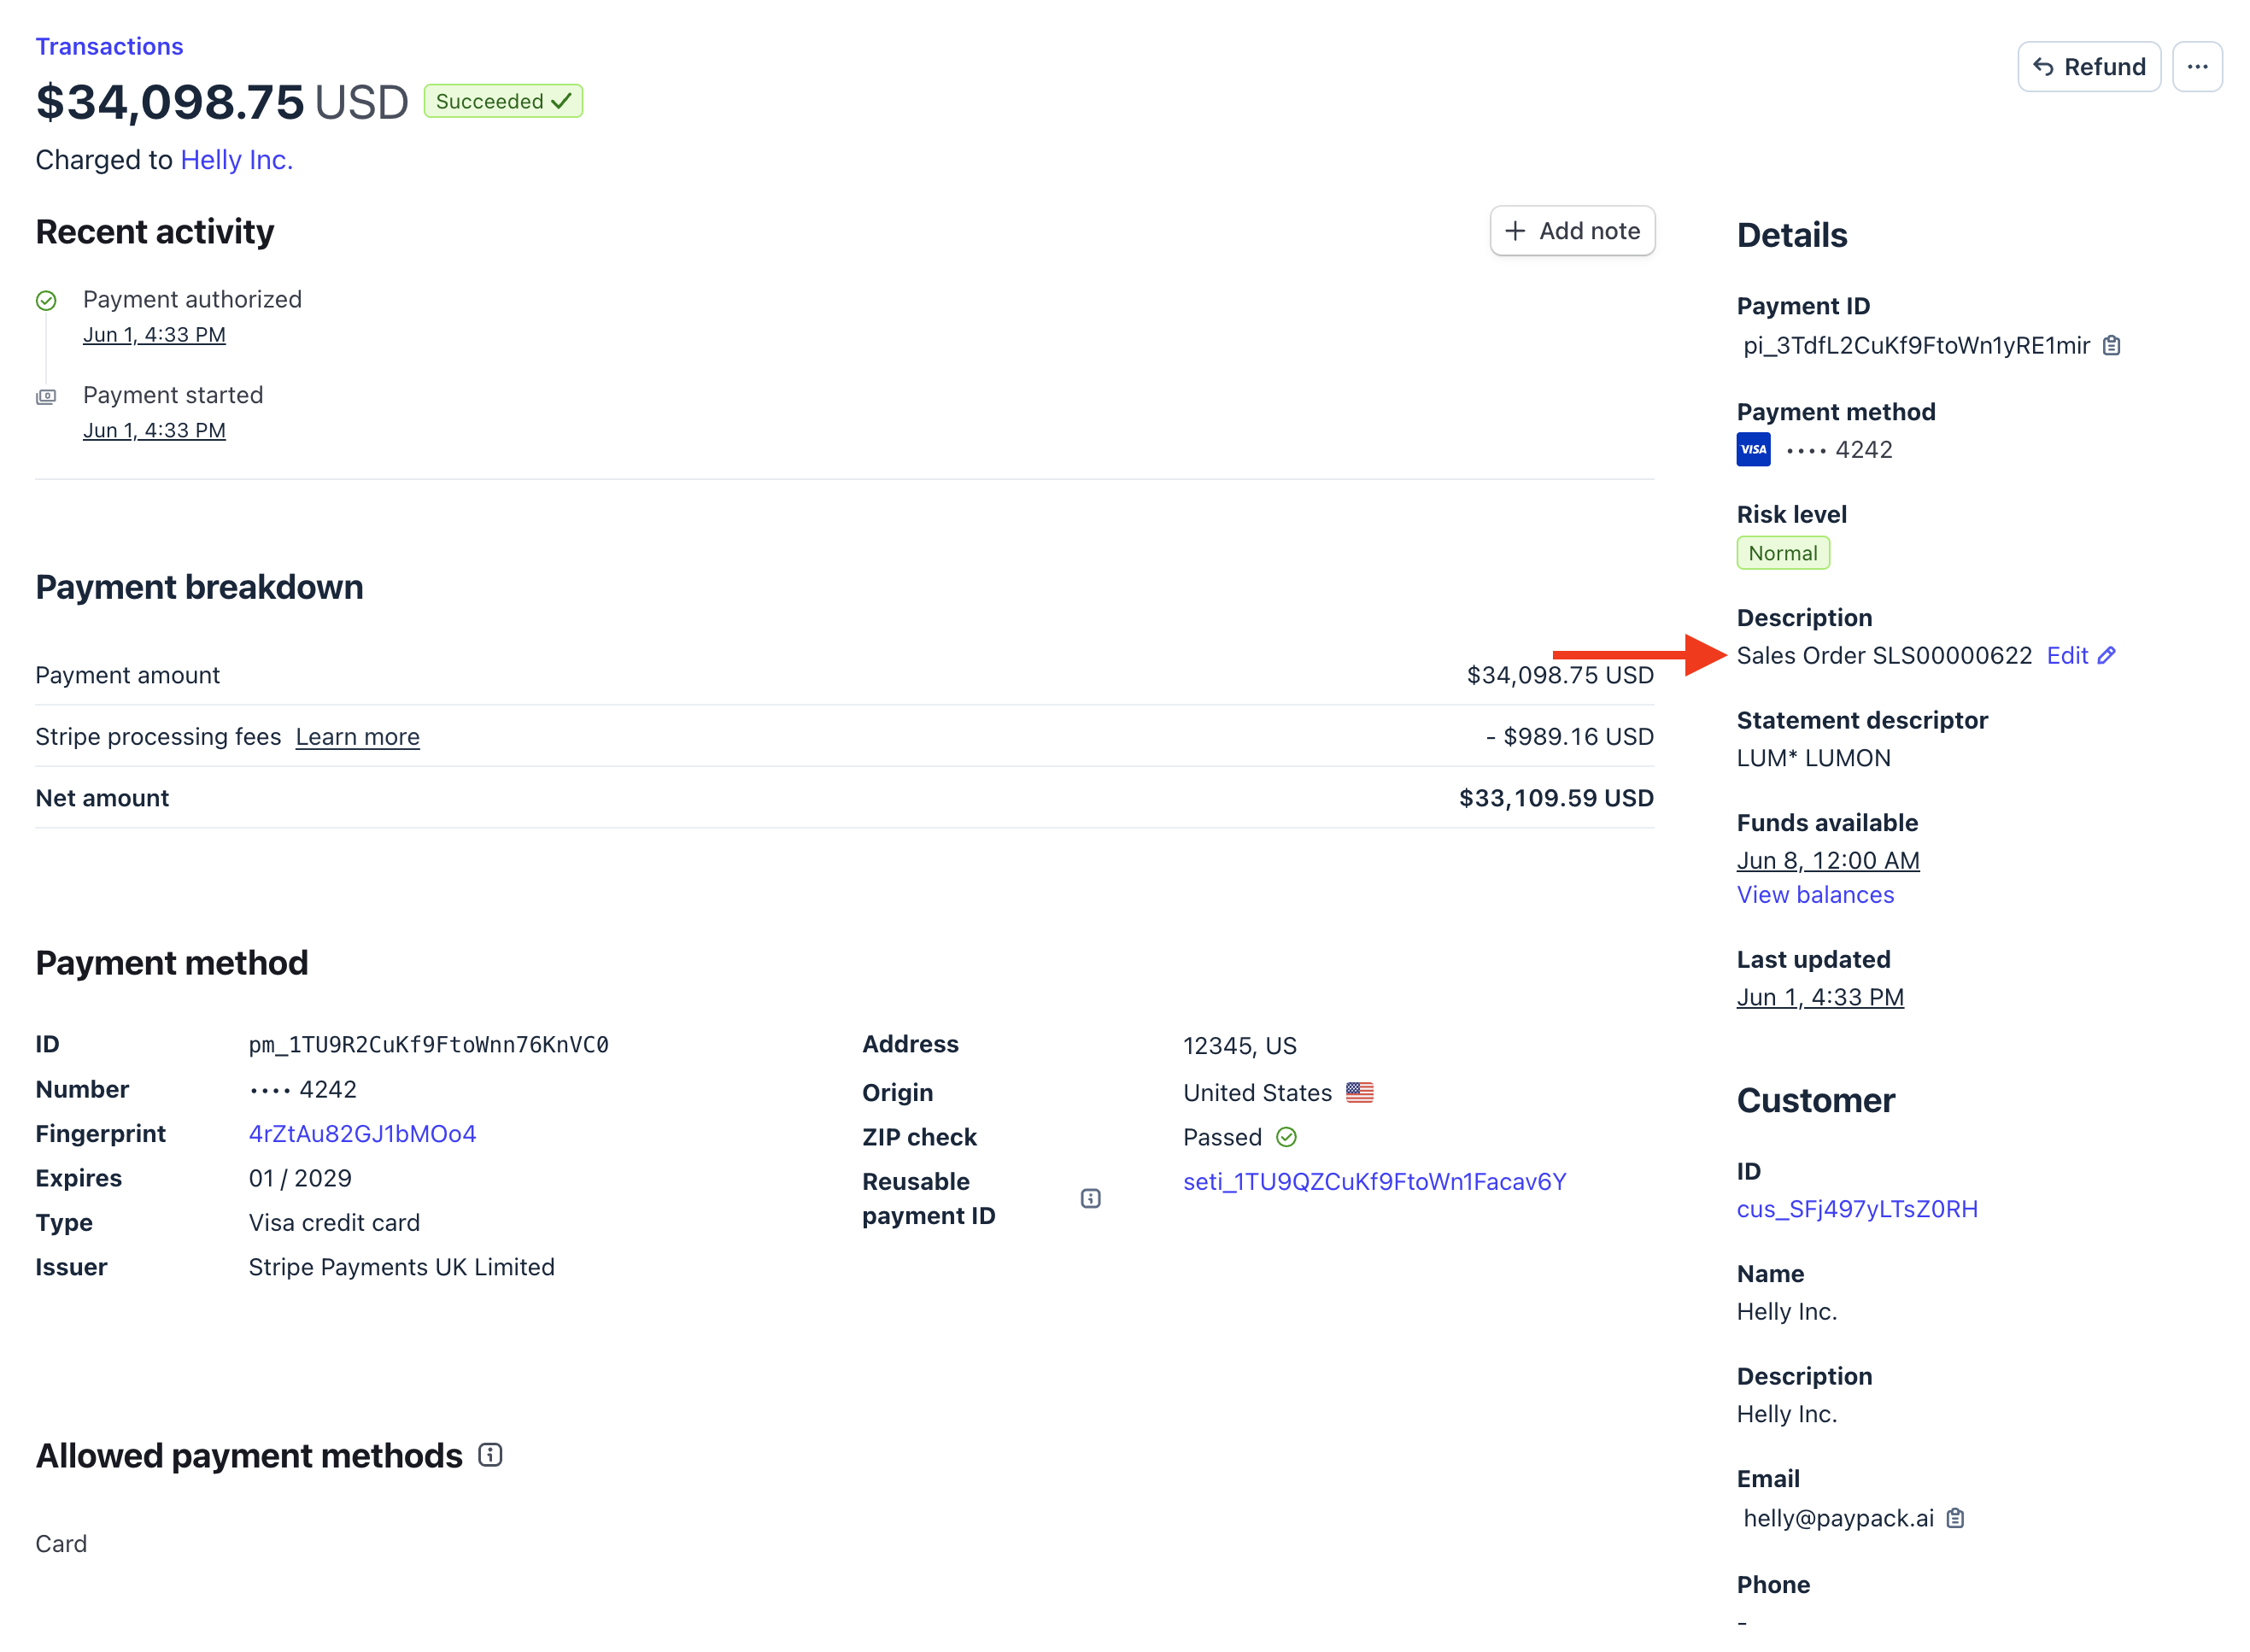Click Last updated date Jun 1, 4:33 PM
This screenshot has width=2250, height=1652.
(1819, 997)
